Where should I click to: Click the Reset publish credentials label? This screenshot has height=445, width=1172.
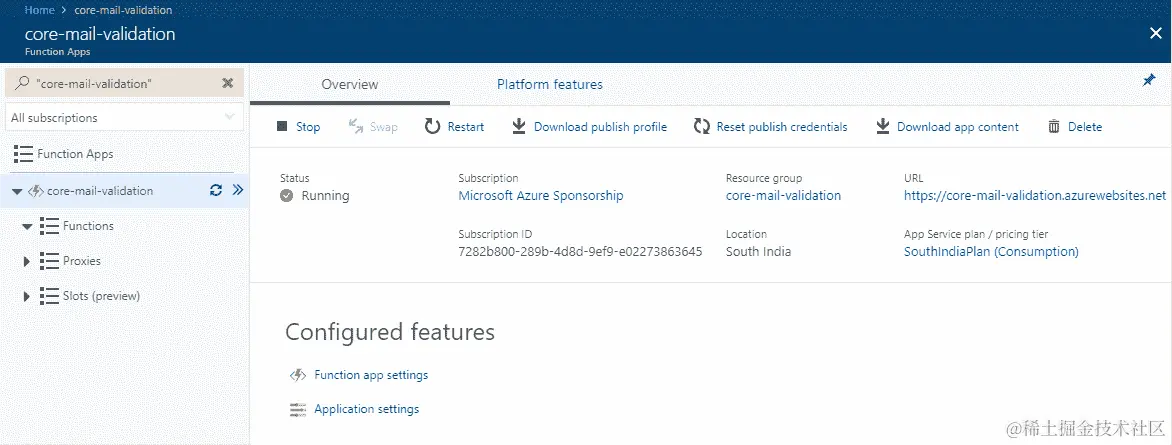(782, 126)
